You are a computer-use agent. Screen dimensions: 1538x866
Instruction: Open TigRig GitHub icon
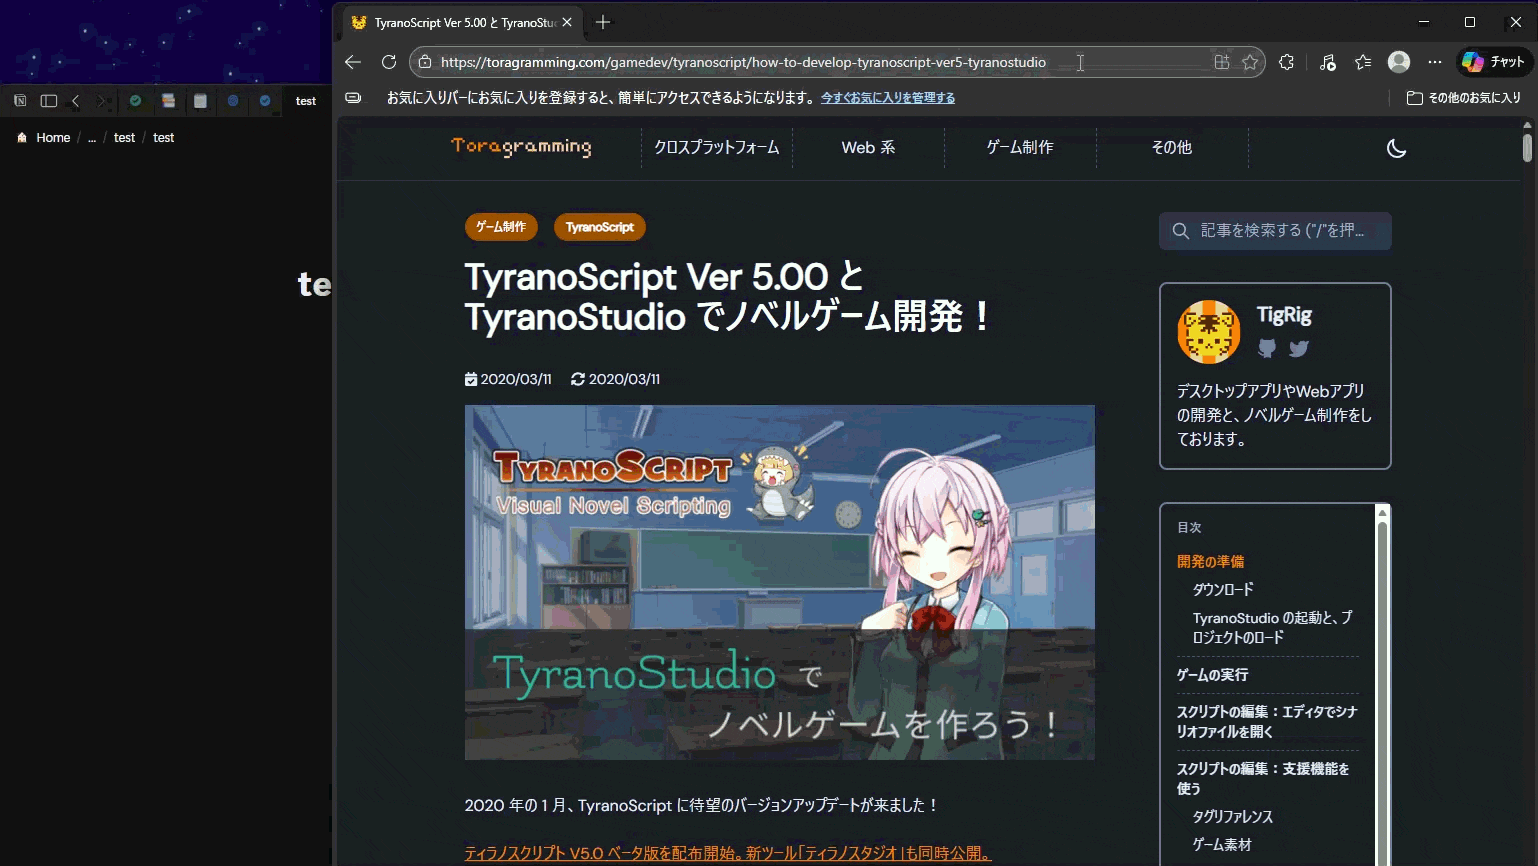[x=1267, y=348]
